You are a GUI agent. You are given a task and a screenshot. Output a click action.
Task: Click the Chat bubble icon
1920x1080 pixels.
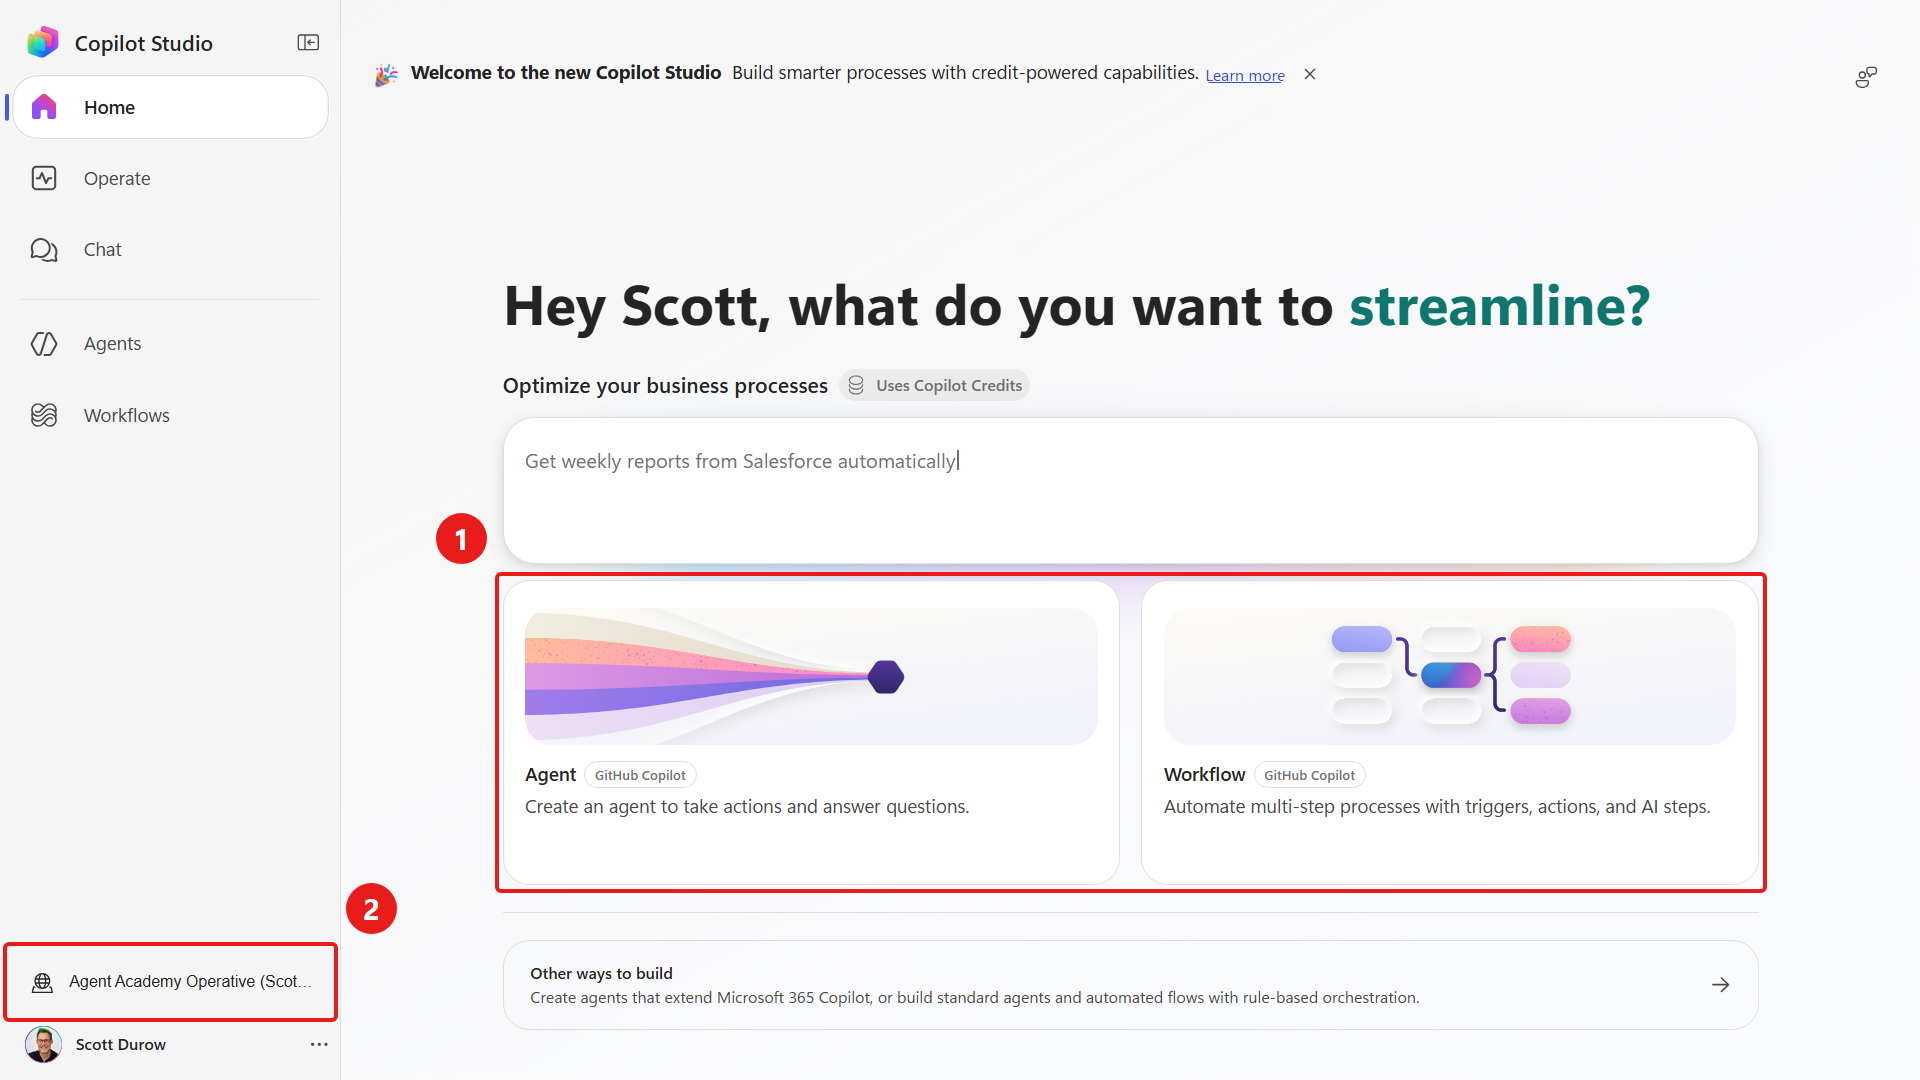pos(44,249)
